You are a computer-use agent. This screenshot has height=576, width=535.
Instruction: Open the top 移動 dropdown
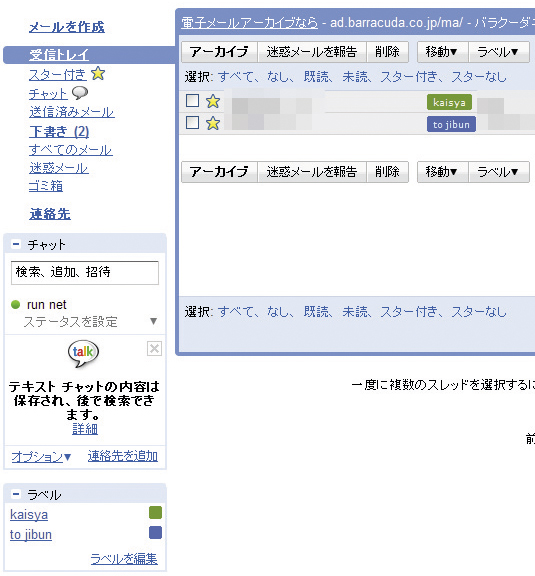coord(442,52)
